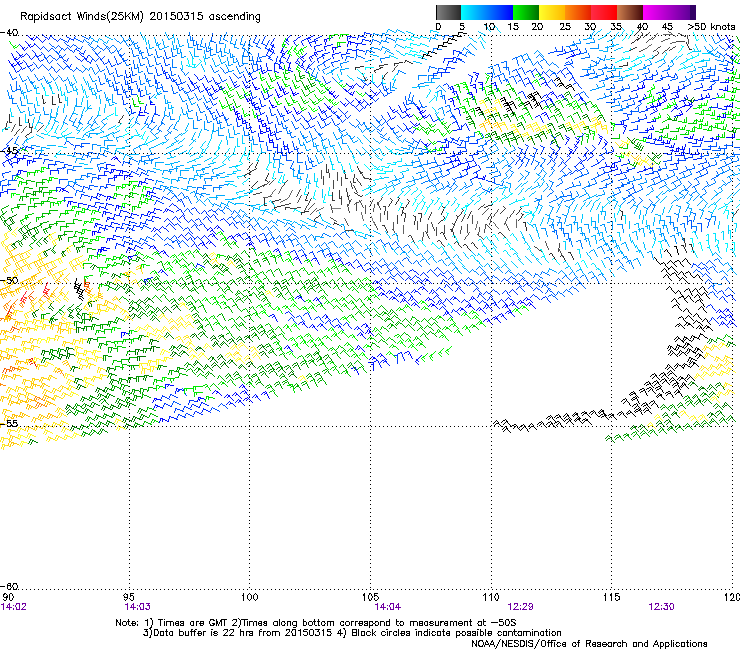Click the purple '14:04' time label
This screenshot has width=740, height=650.
387,607
